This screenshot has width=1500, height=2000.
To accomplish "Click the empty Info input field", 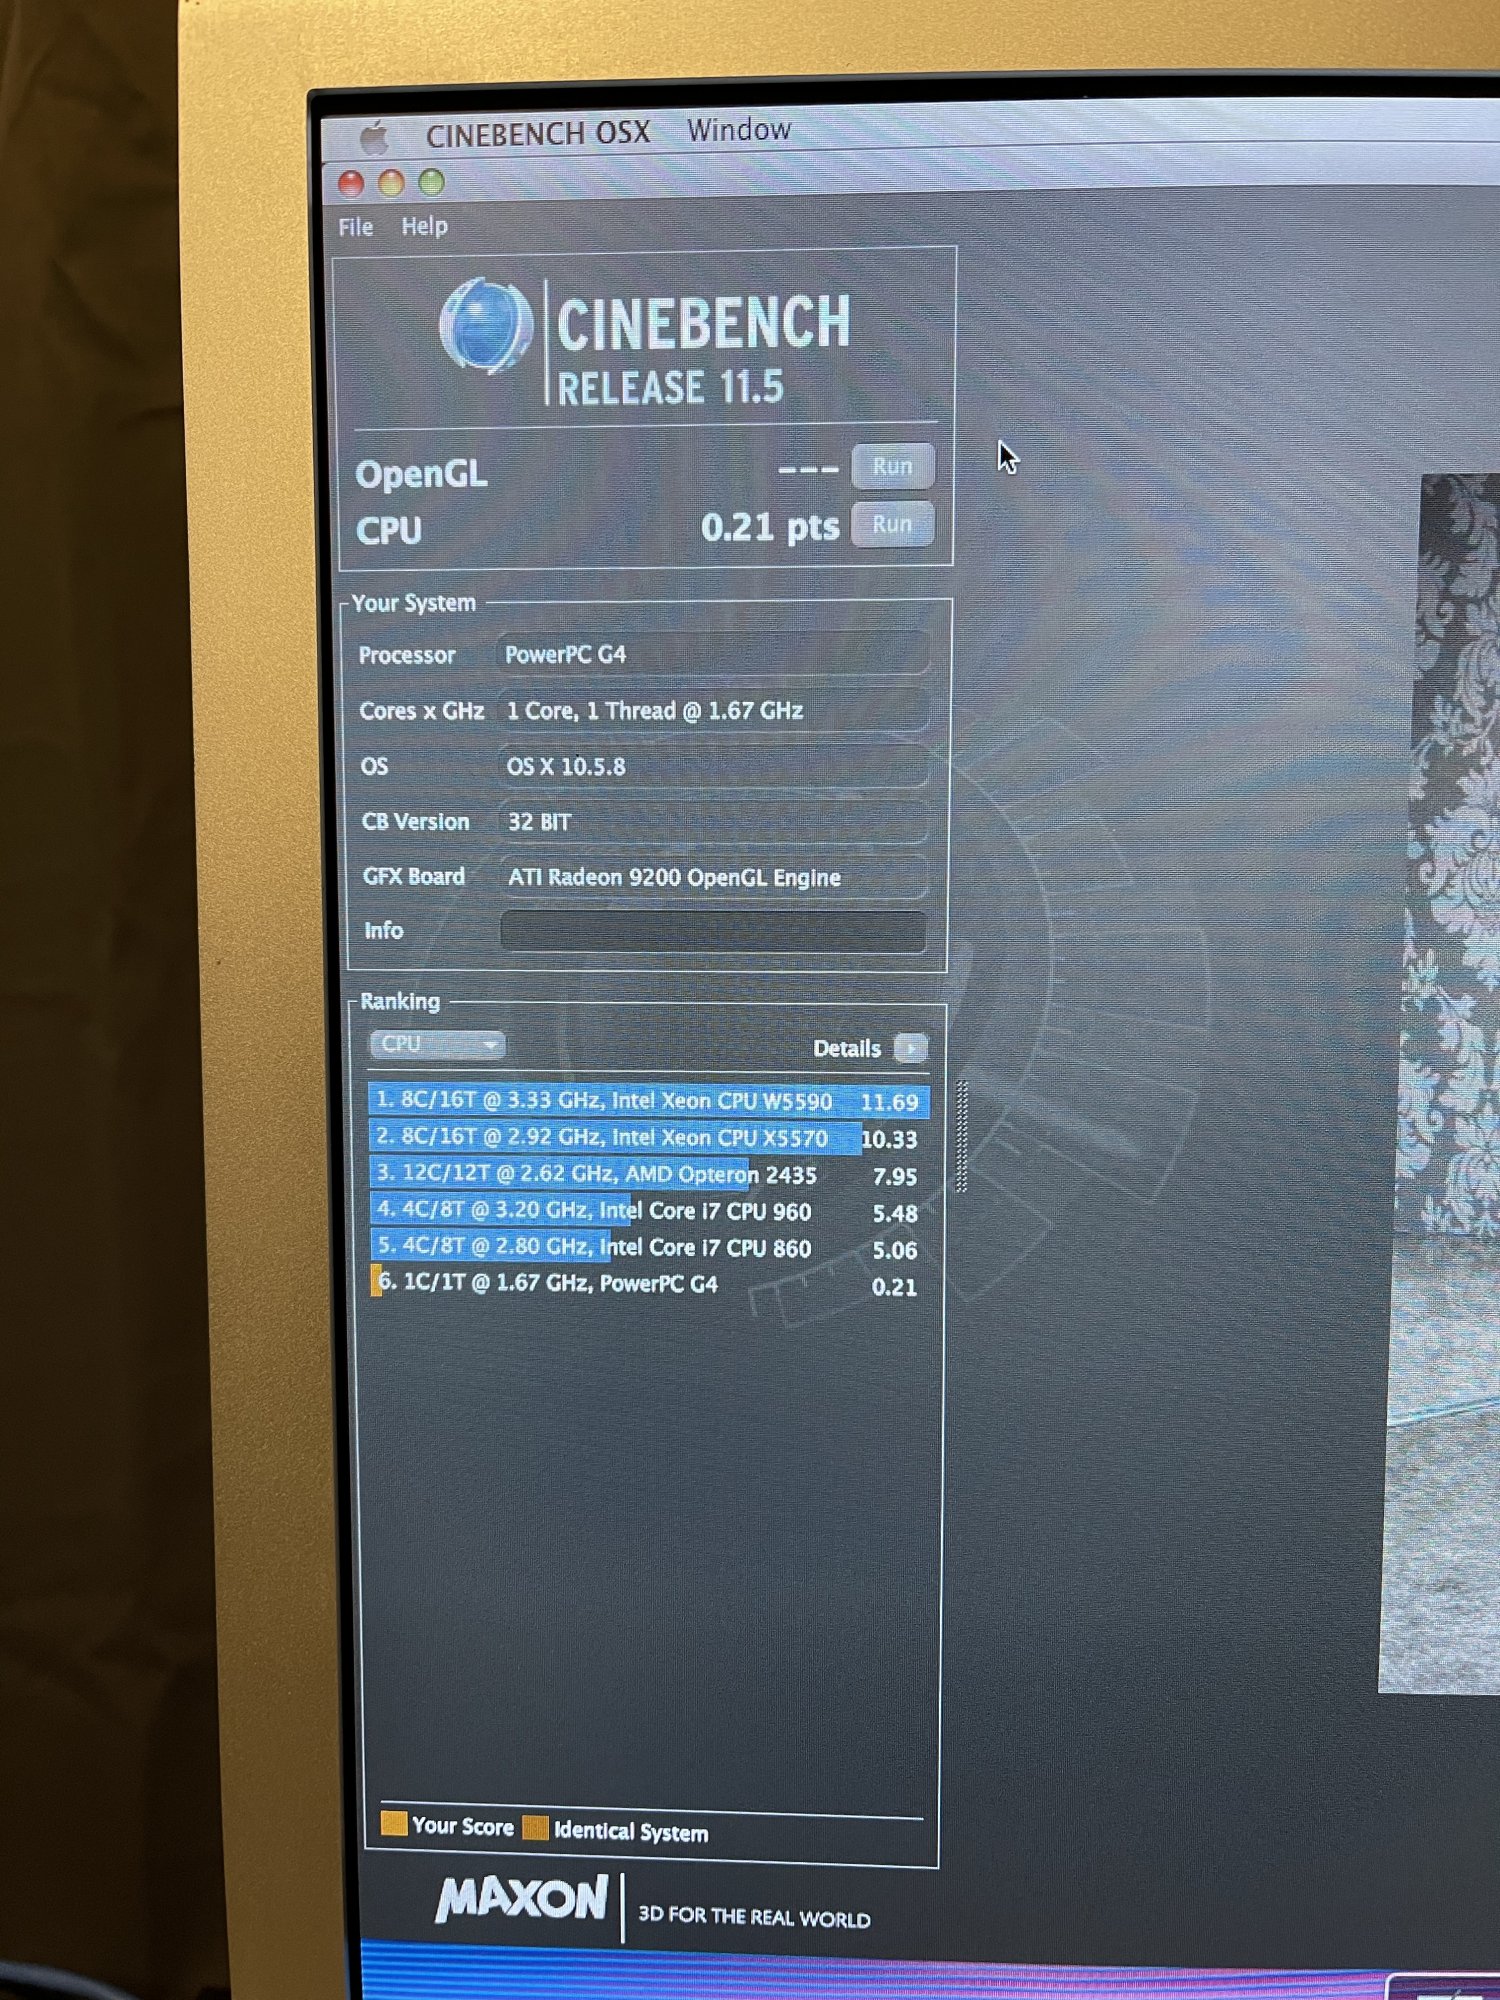I will tap(713, 931).
